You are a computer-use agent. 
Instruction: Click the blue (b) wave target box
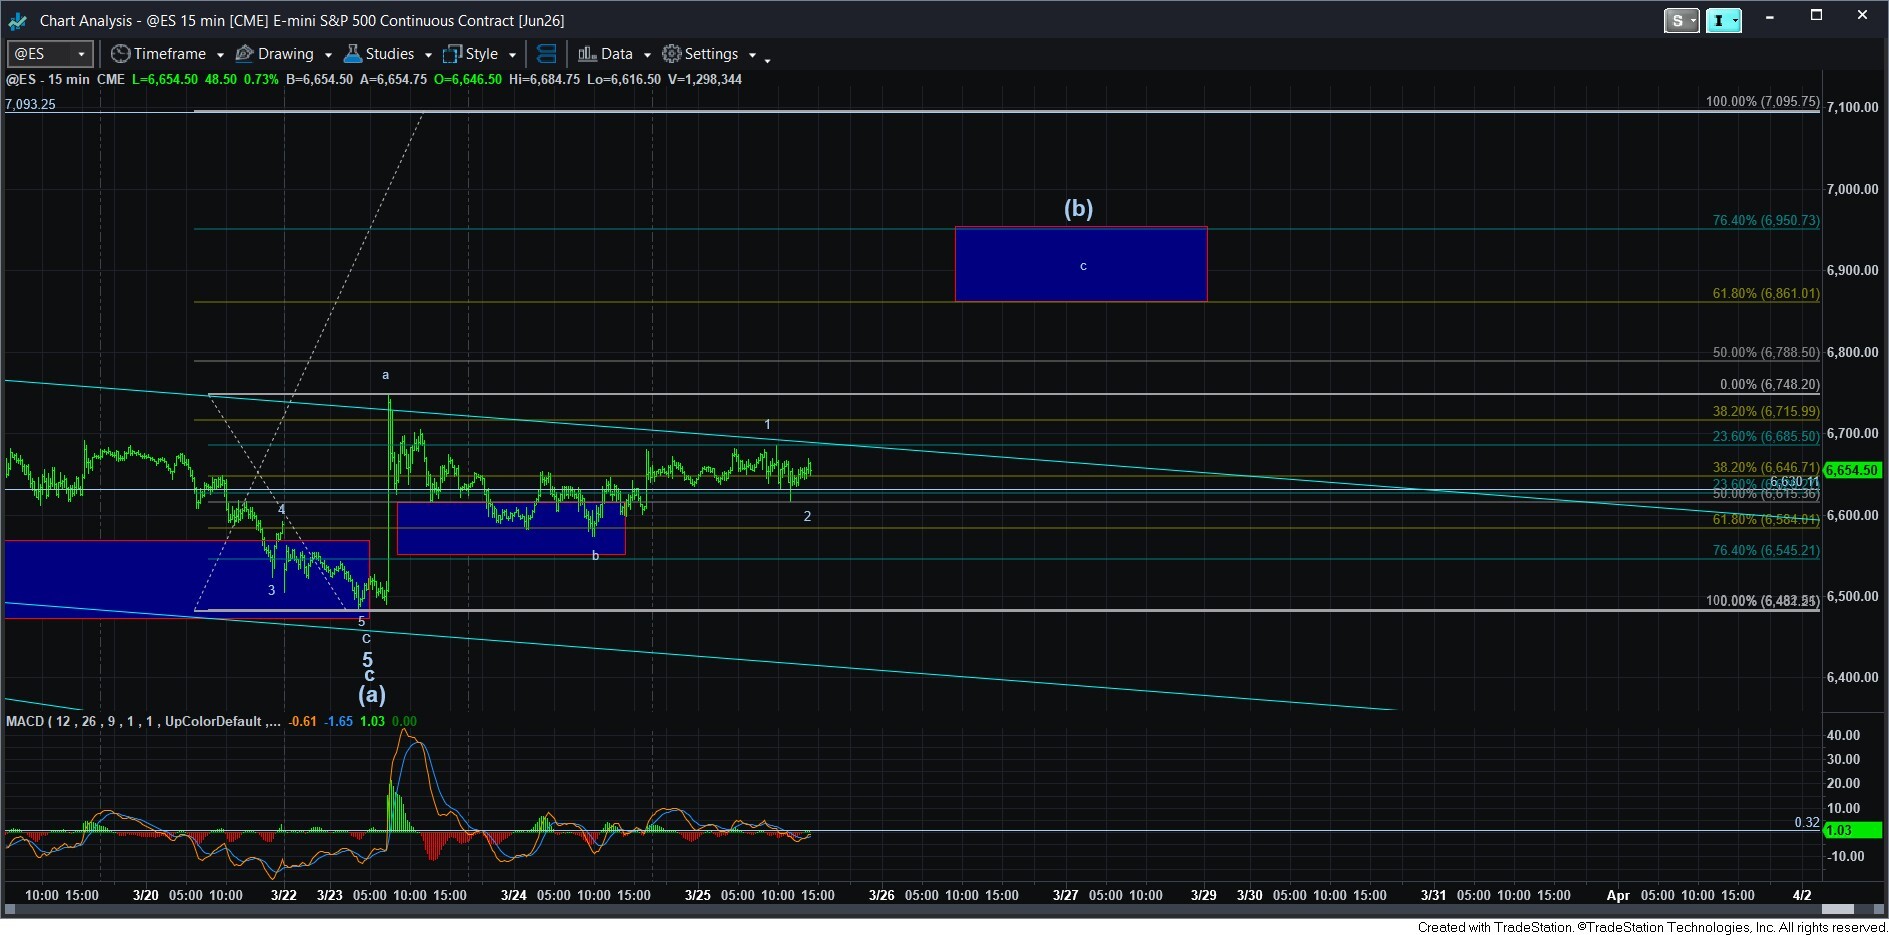pos(1080,264)
